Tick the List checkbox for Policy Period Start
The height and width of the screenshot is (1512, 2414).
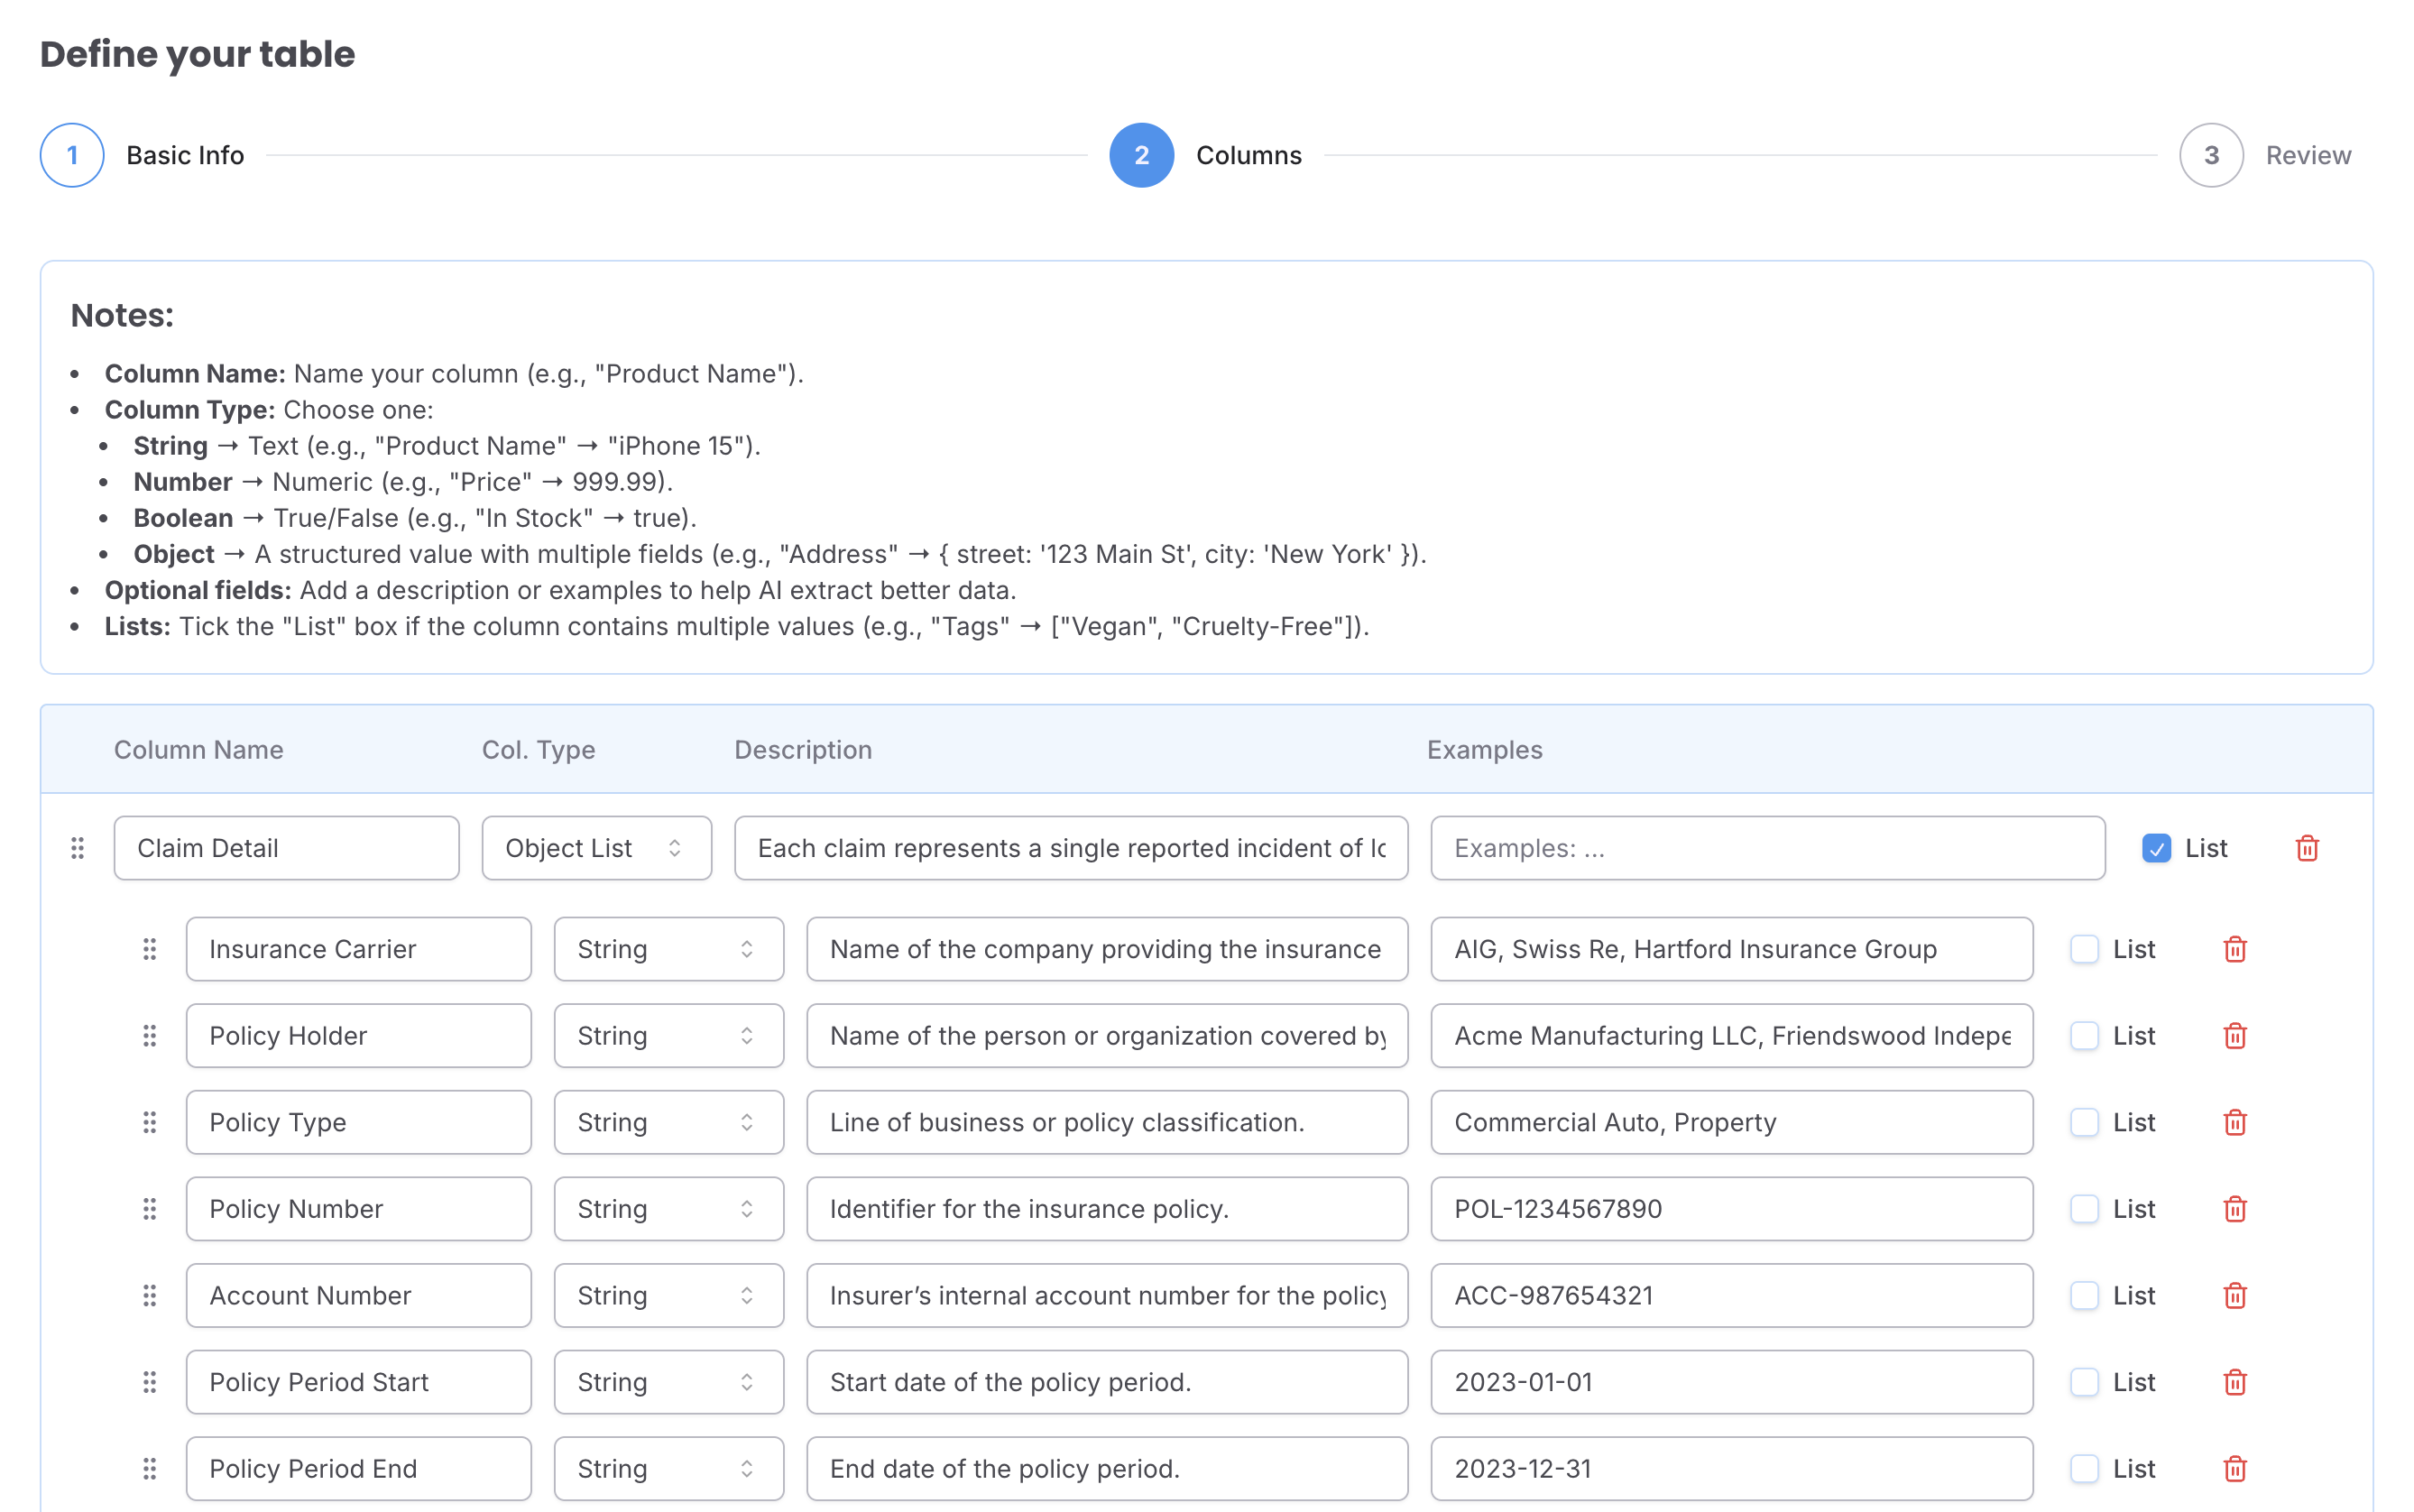pyautogui.click(x=2084, y=1382)
